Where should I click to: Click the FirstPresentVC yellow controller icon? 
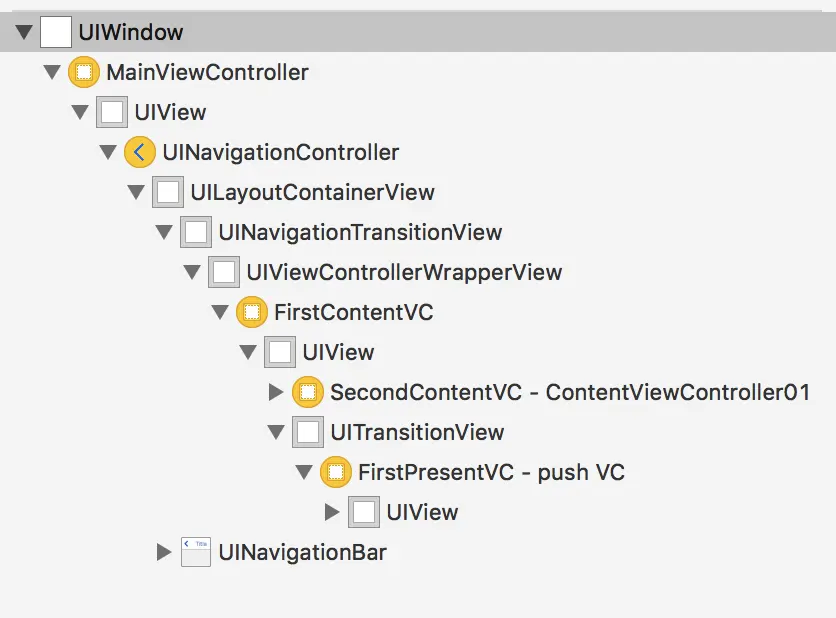point(336,472)
